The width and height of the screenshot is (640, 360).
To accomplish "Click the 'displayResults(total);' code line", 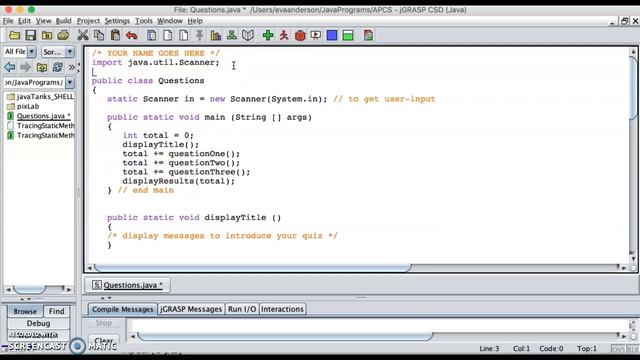I will click(x=179, y=181).
